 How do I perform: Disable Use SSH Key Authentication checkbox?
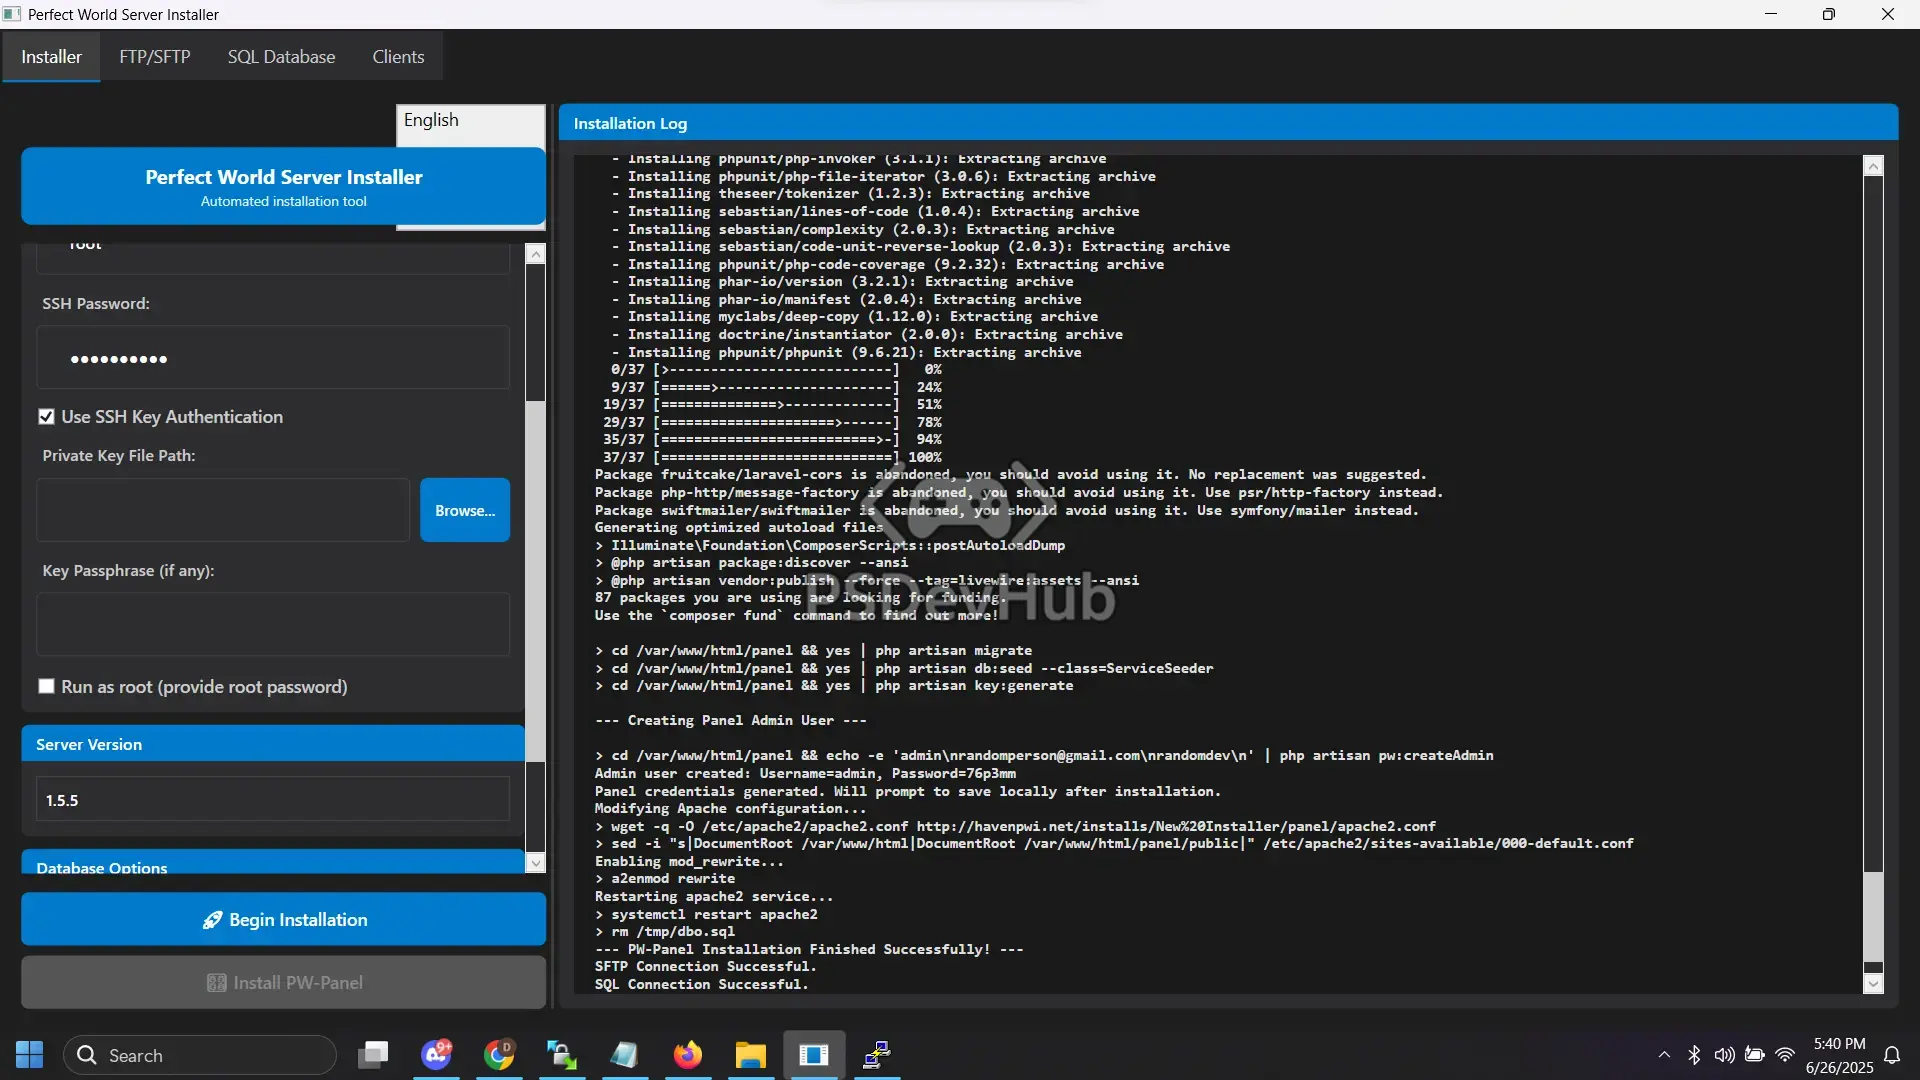pos(46,417)
